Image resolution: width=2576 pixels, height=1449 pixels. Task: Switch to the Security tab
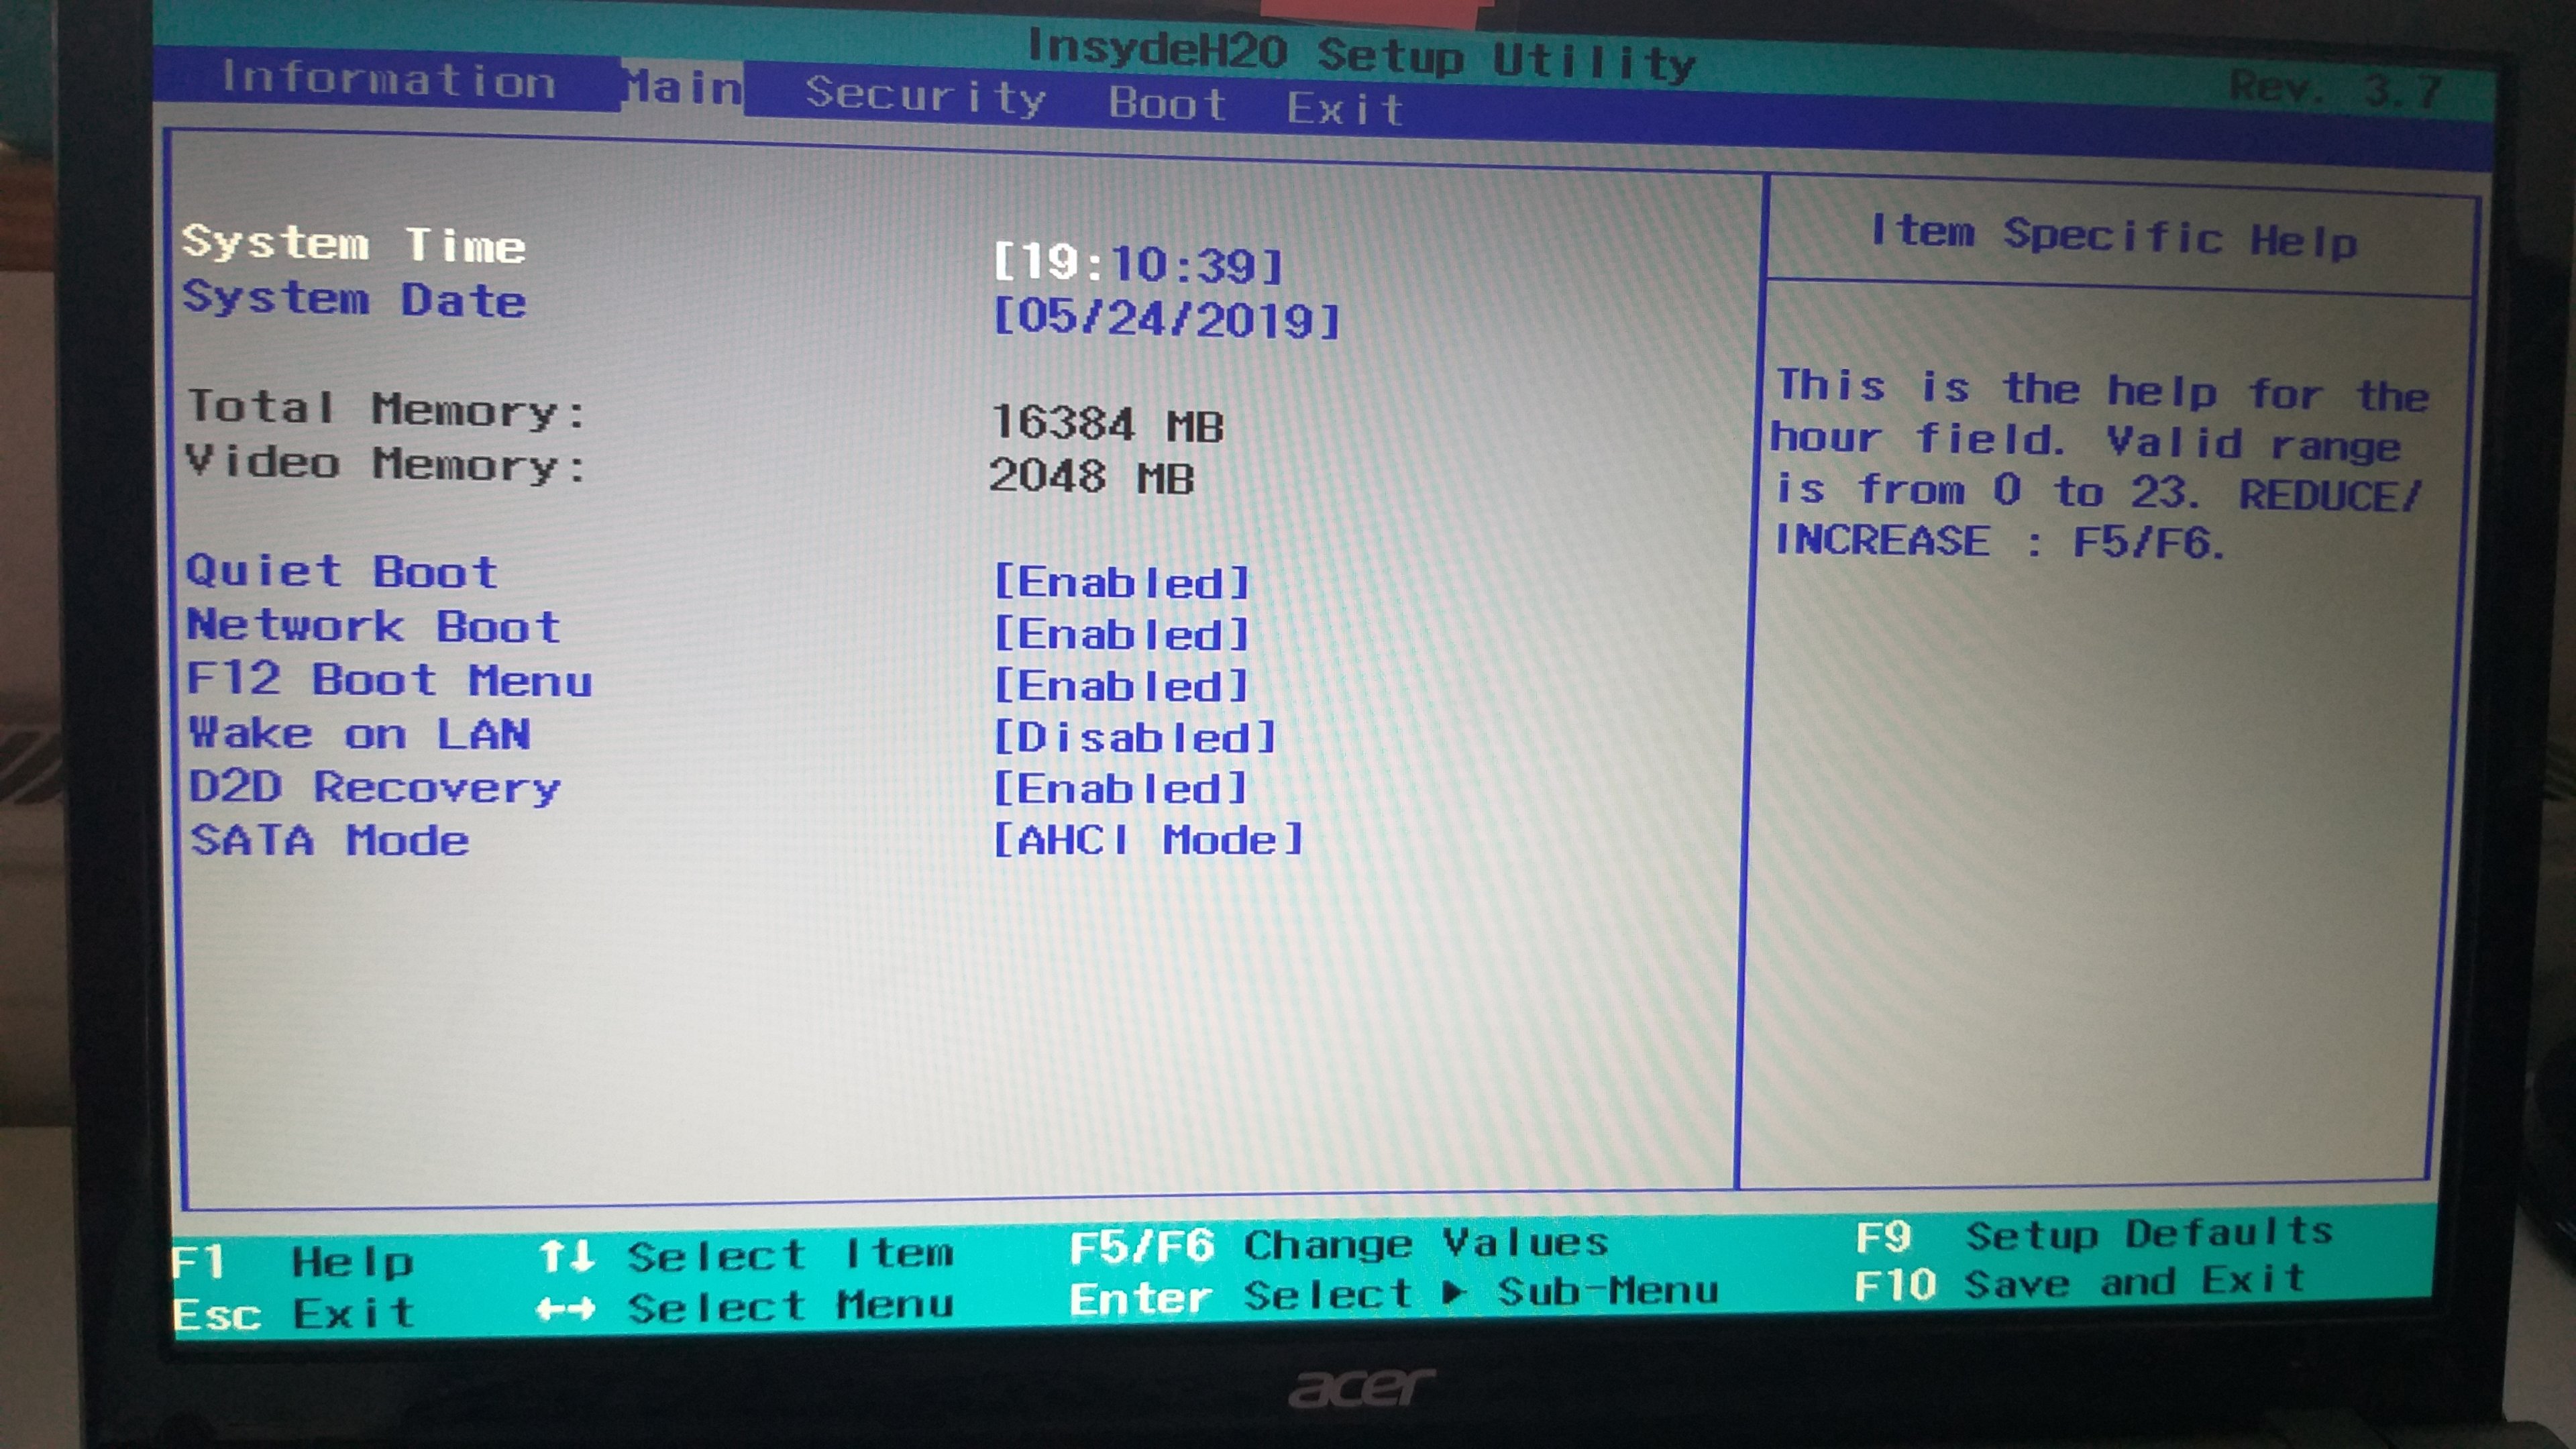pos(925,96)
